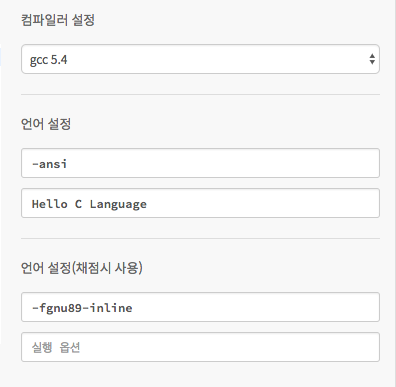The height and width of the screenshot is (387, 396).
Task: Place cursor on word 'Hello' in field
Action: pyautogui.click(x=49, y=204)
